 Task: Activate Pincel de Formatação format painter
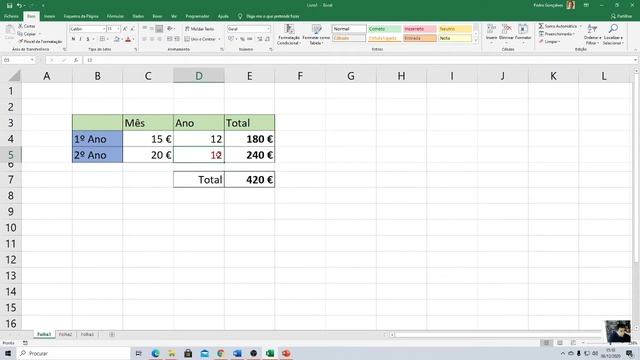pyautogui.click(x=40, y=41)
